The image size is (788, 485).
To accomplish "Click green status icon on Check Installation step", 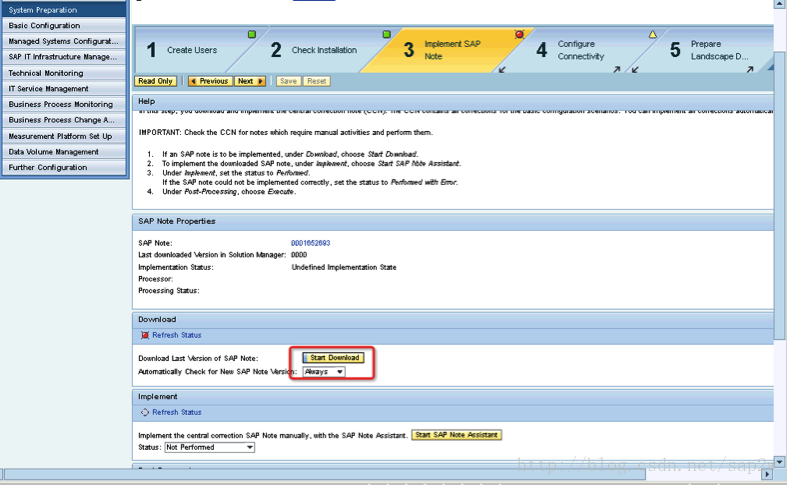I will [386, 35].
